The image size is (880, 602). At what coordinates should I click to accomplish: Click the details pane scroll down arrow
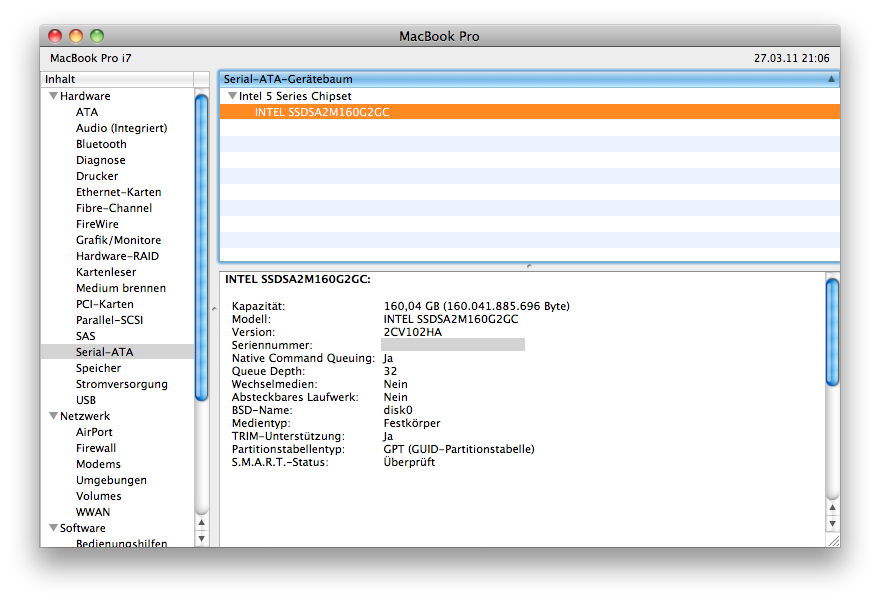[833, 523]
